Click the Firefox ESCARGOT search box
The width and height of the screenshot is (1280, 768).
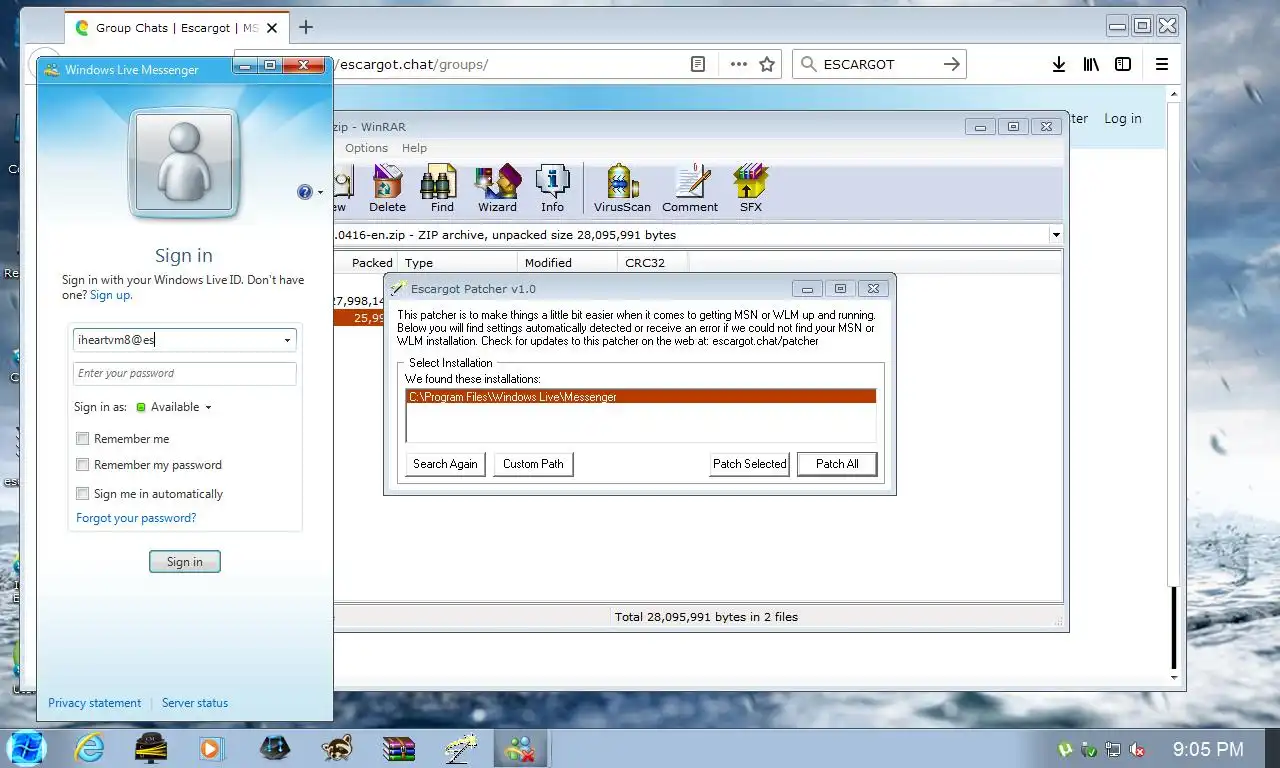880,64
